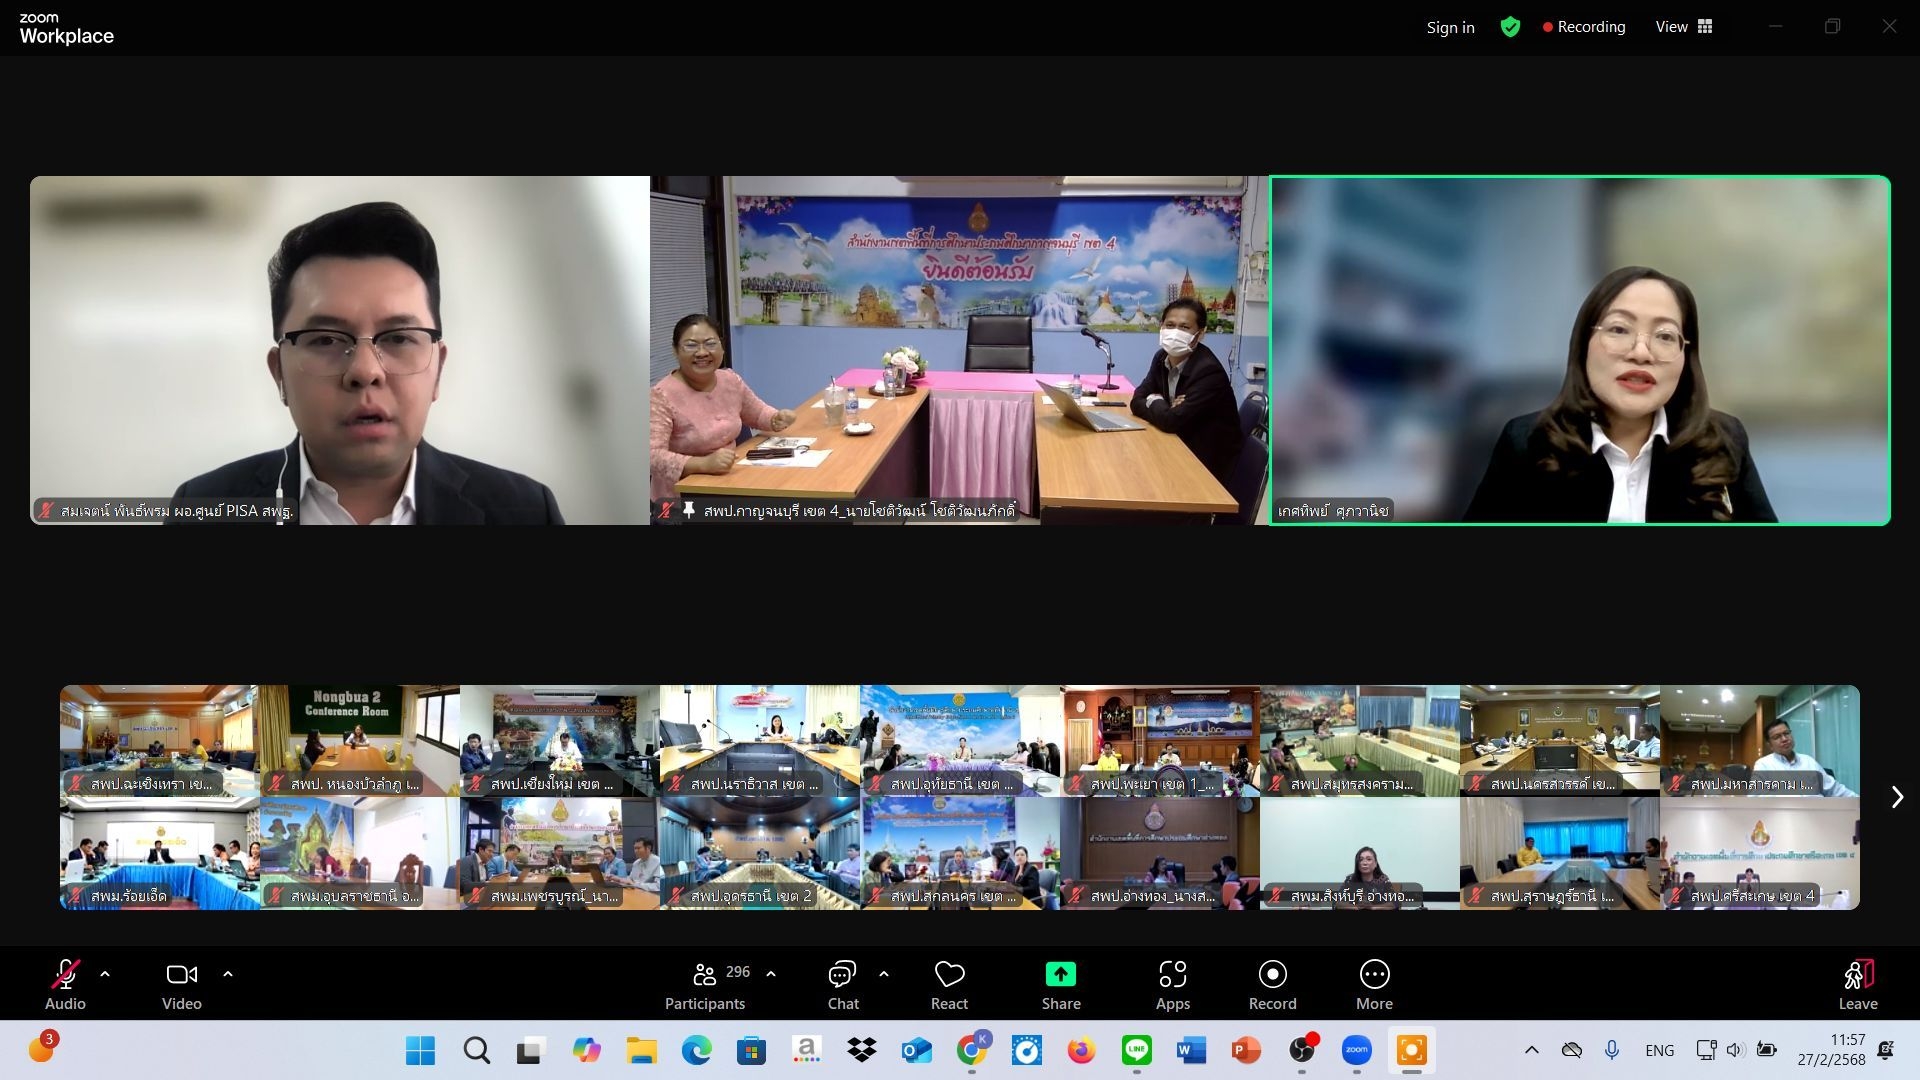Click the สพม.เพชรบูรณ์ participant thumbnail
1920x1080 pixels.
click(560, 853)
